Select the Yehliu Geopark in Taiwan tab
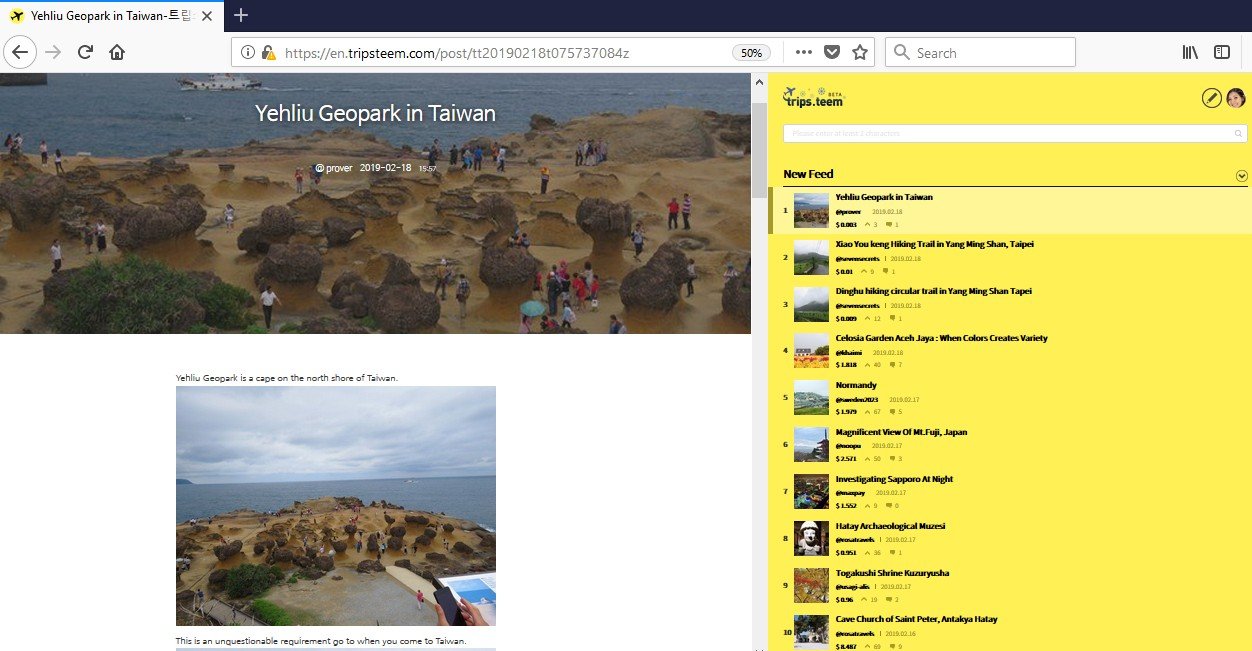This screenshot has height=651, width=1252. 112,16
